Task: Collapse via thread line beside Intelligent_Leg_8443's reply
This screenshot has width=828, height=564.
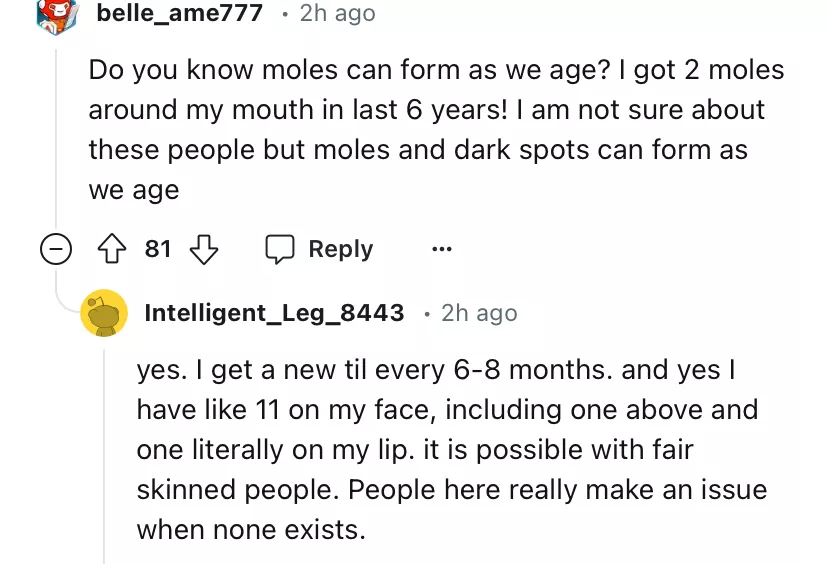Action: pos(104,450)
